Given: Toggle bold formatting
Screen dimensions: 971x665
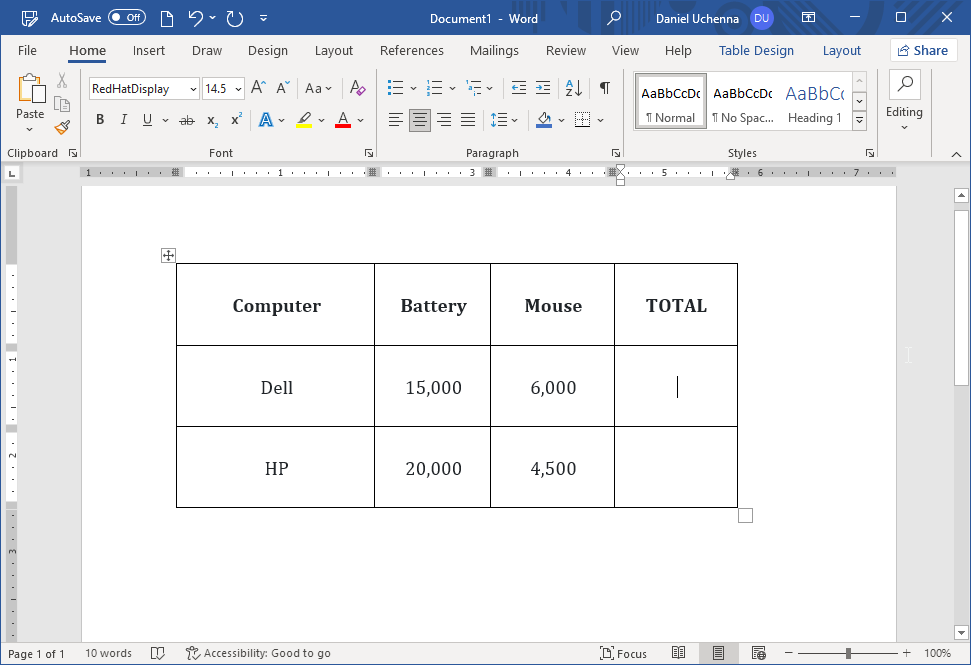Looking at the screenshot, I should 100,119.
